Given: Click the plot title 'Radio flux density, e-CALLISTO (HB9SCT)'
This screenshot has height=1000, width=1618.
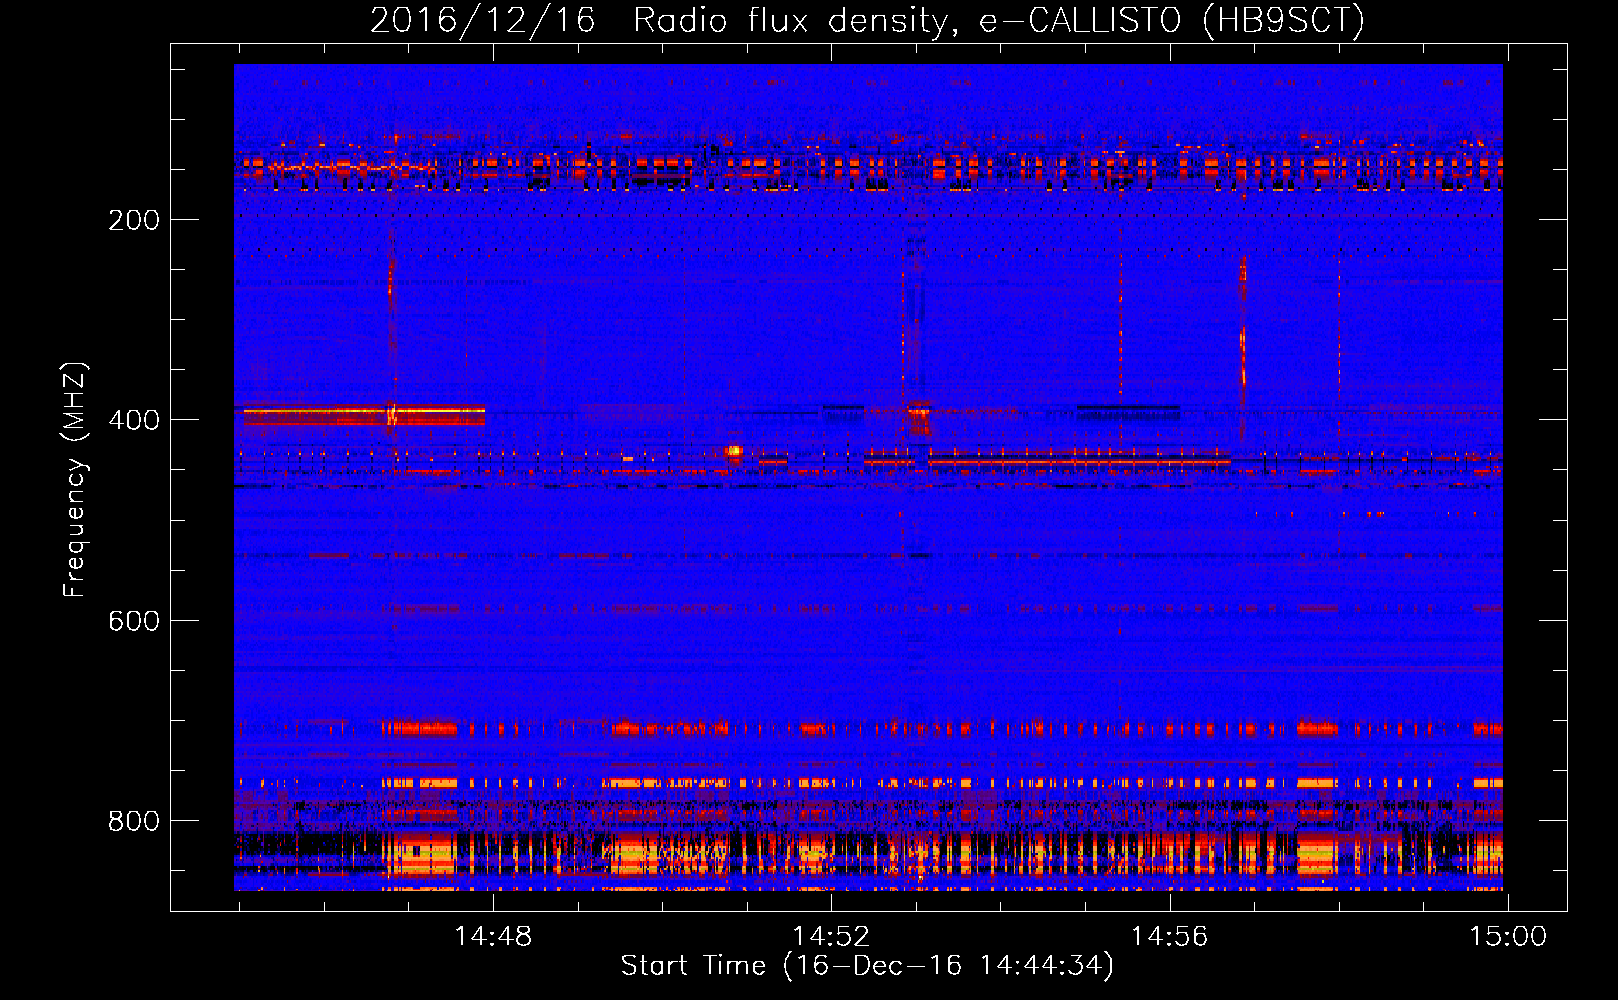Looking at the screenshot, I should click(x=999, y=20).
